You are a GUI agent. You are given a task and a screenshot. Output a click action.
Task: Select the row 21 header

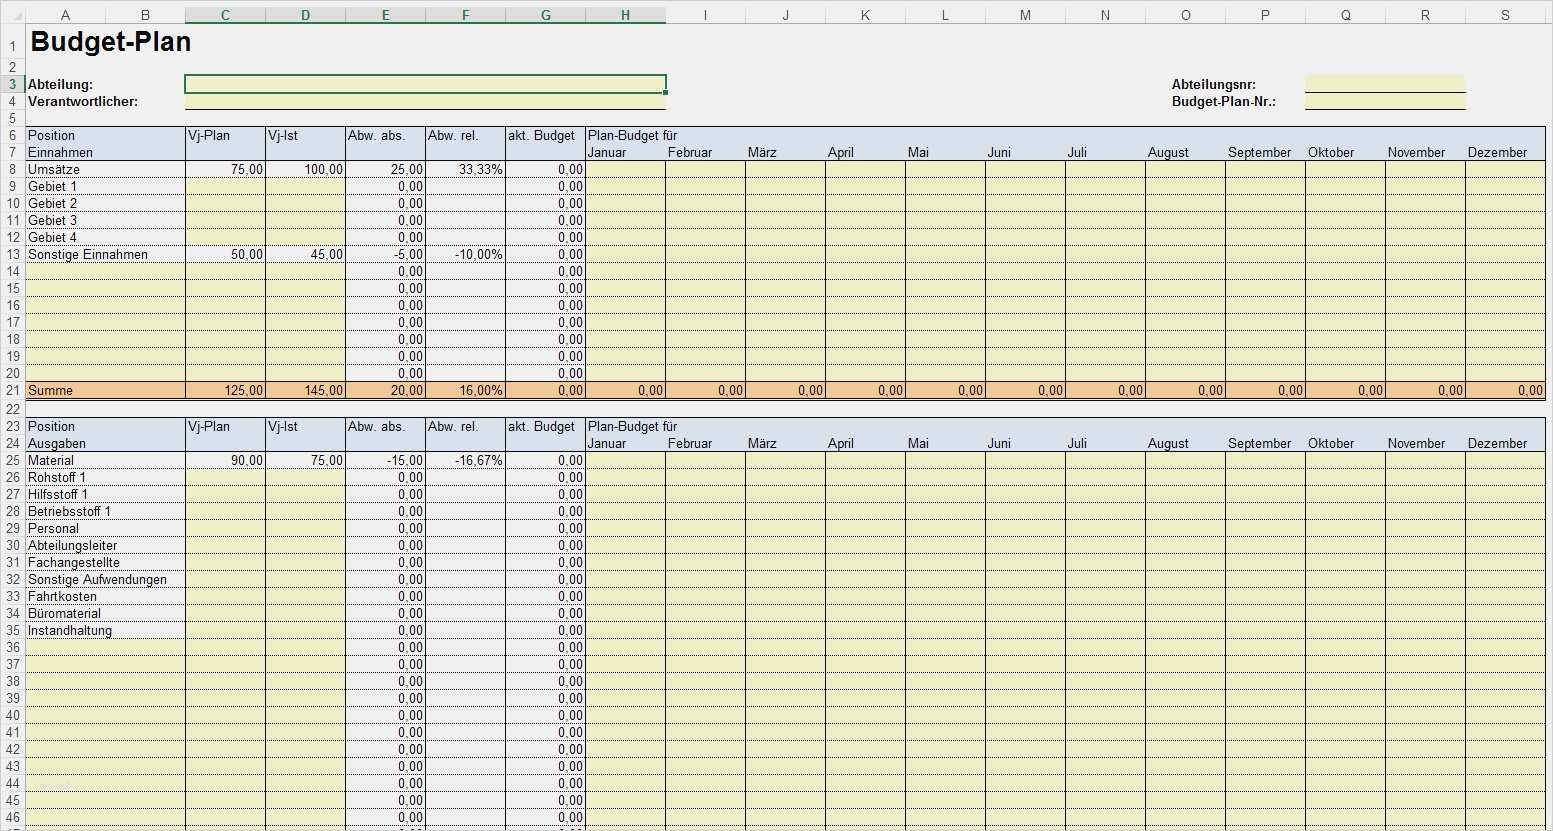tap(13, 390)
